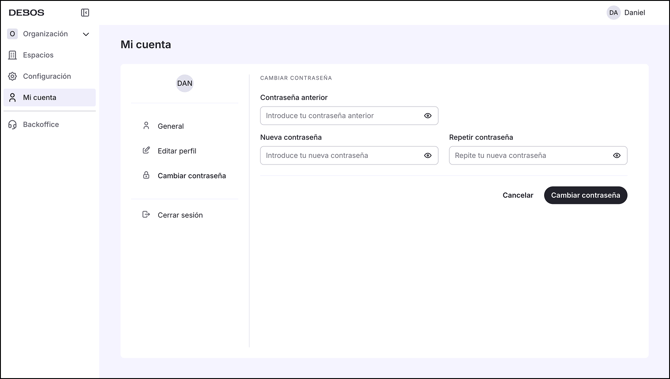This screenshot has width=670, height=379.
Task: Click the Cerrar sesión logout icon
Action: (146, 214)
